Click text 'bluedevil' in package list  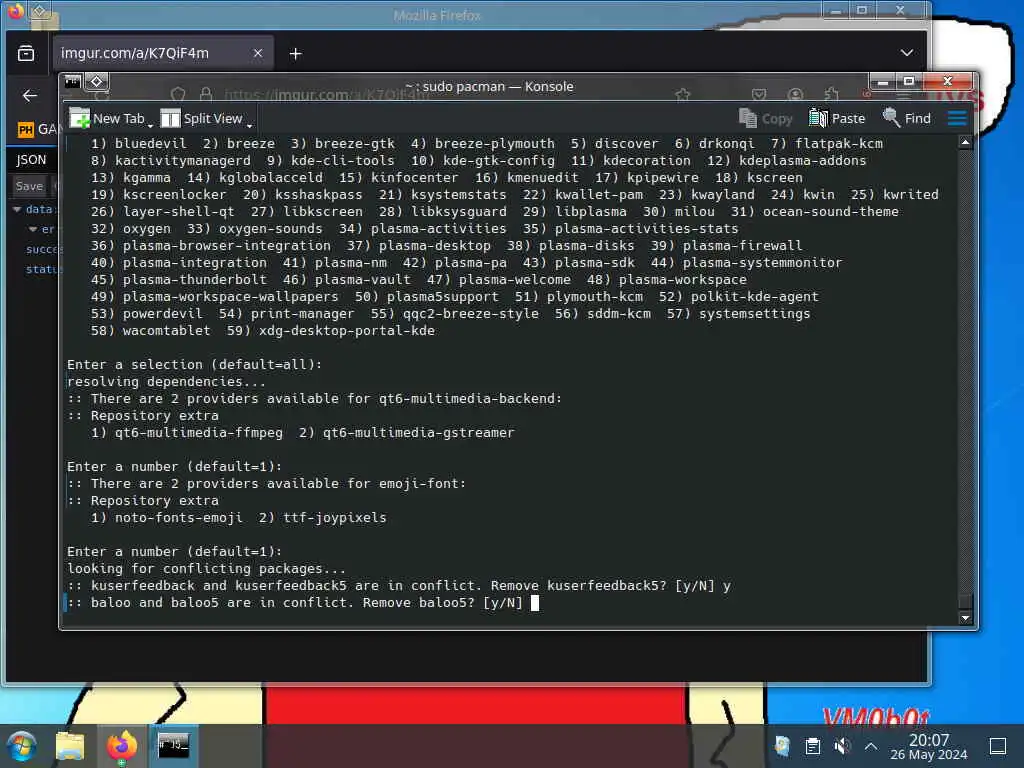(x=151, y=143)
